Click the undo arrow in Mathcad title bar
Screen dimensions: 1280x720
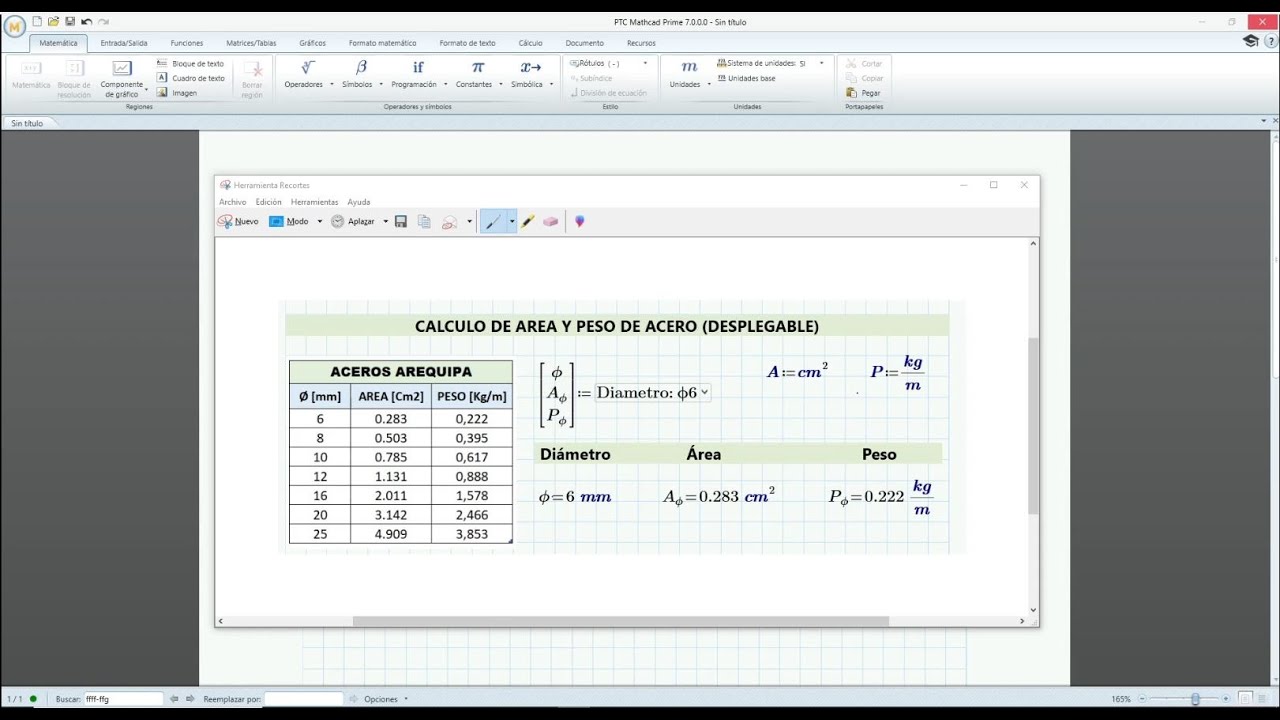[86, 21]
